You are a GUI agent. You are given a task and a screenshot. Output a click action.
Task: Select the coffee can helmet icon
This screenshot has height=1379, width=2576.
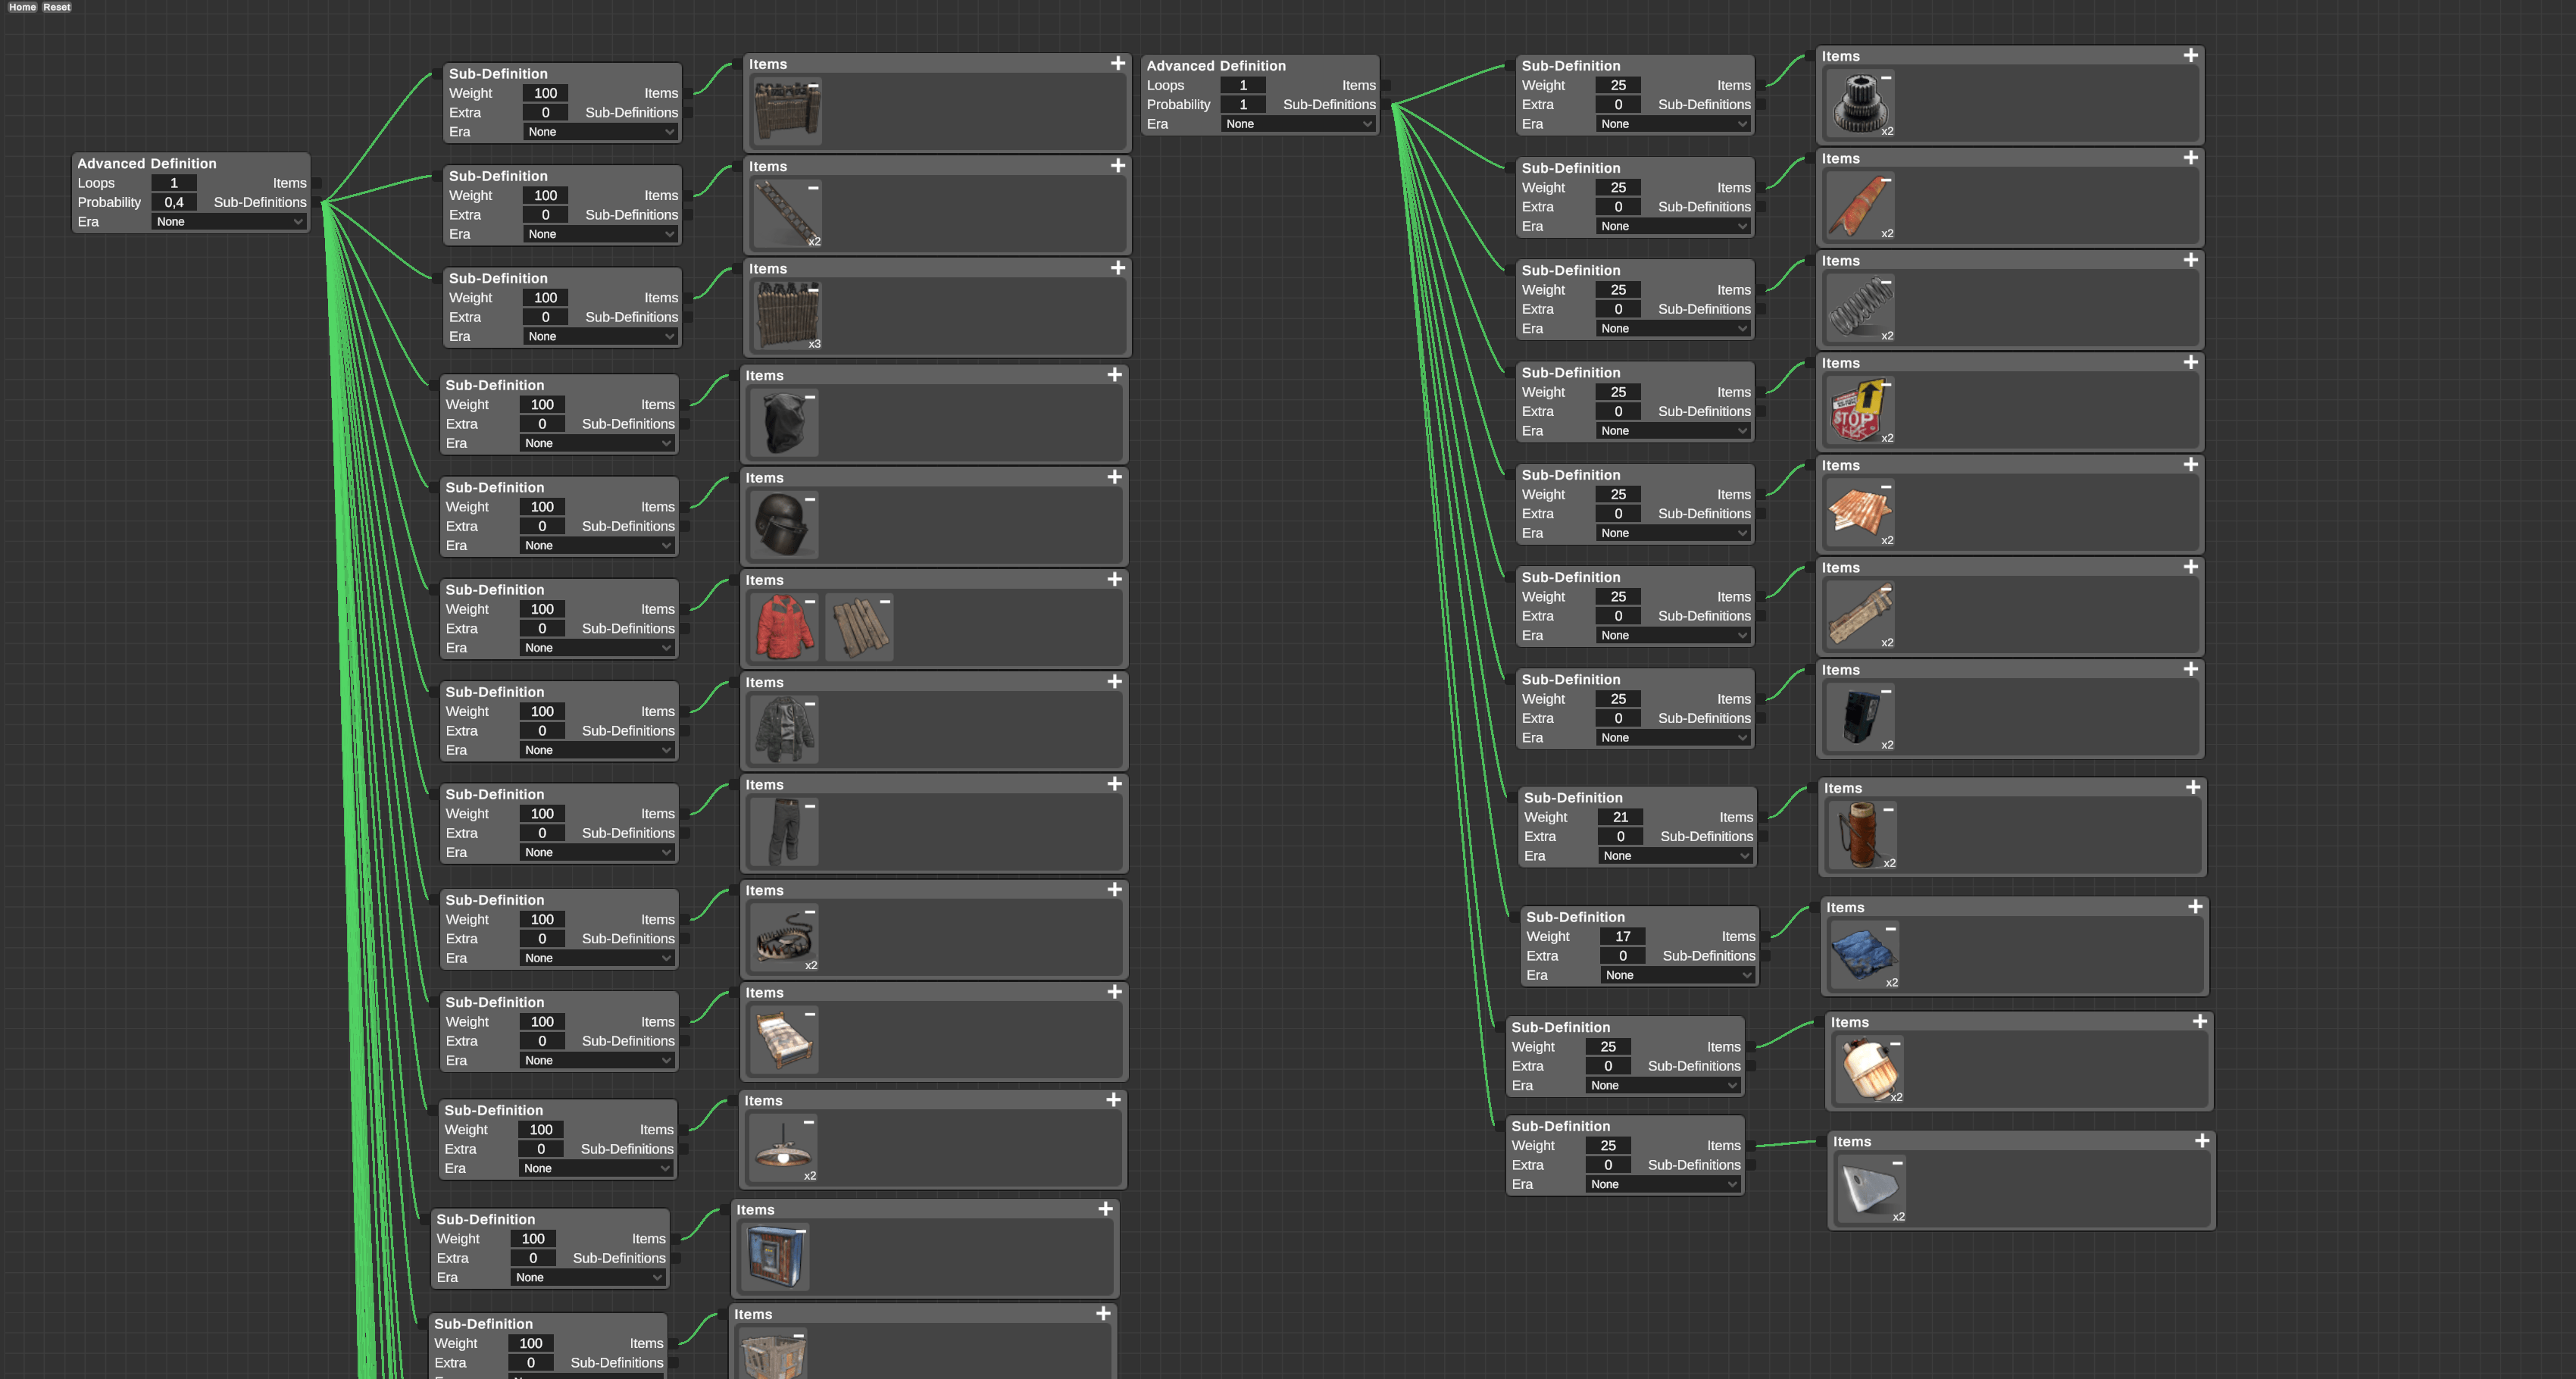tap(783, 525)
